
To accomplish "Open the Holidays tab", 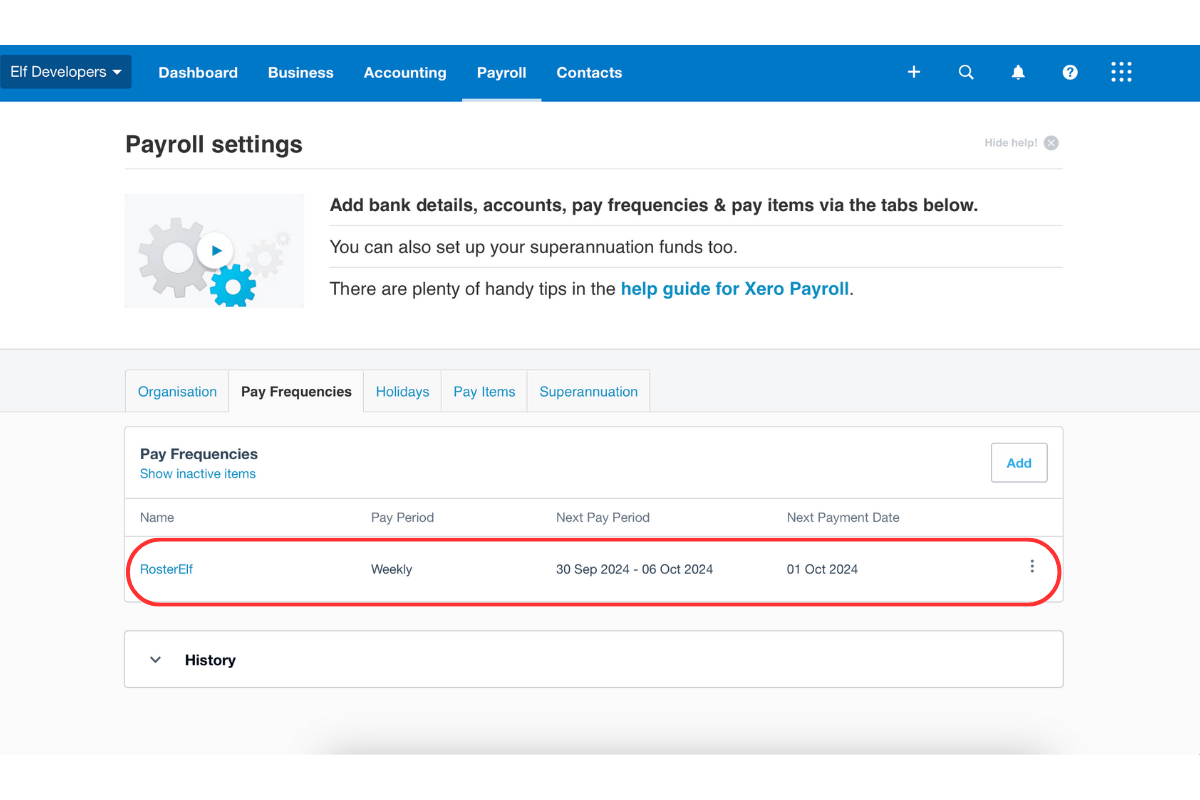I will (402, 391).
